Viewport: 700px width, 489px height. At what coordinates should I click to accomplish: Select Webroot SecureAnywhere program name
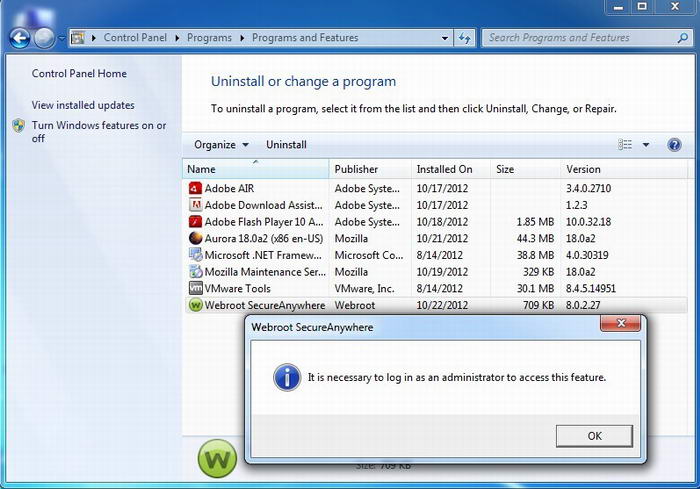click(x=265, y=305)
